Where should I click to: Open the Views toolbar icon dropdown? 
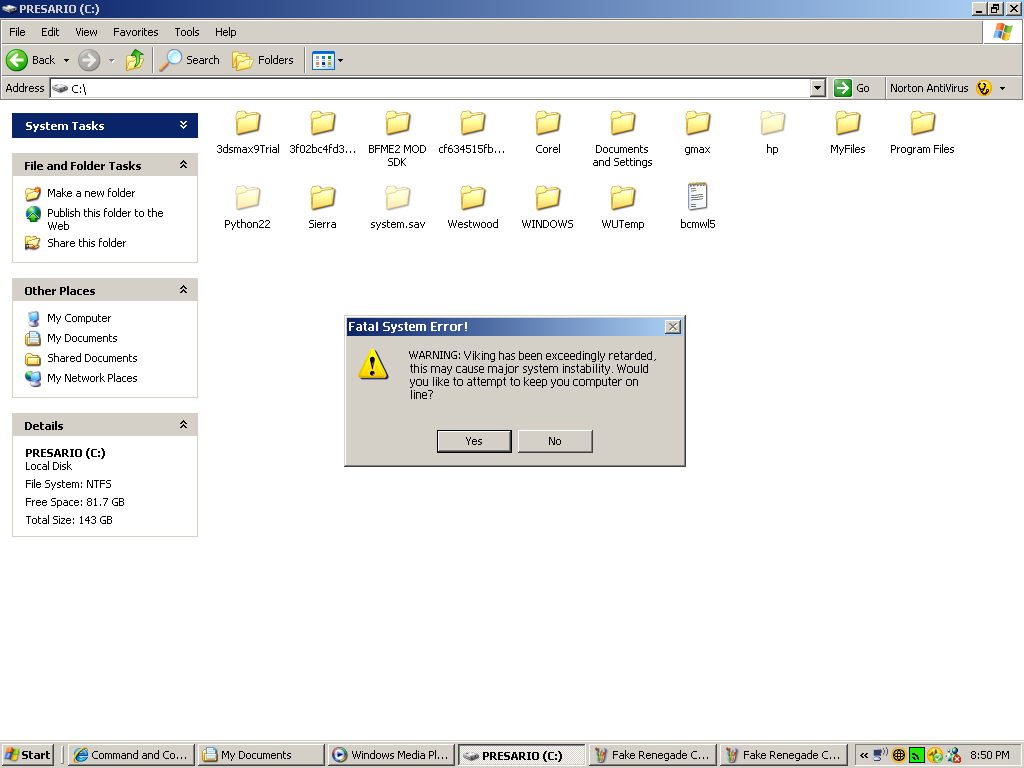(x=340, y=60)
